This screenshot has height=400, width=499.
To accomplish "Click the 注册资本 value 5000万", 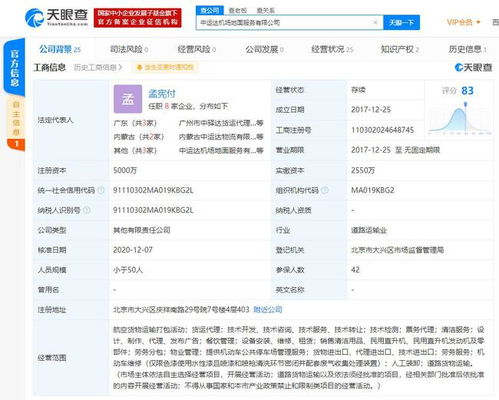I will [x=125, y=170].
